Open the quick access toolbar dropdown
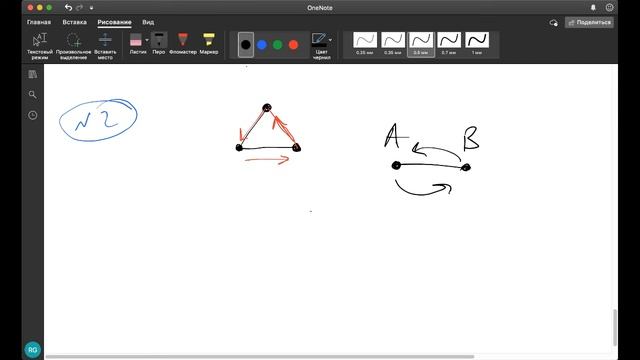 click(91, 8)
